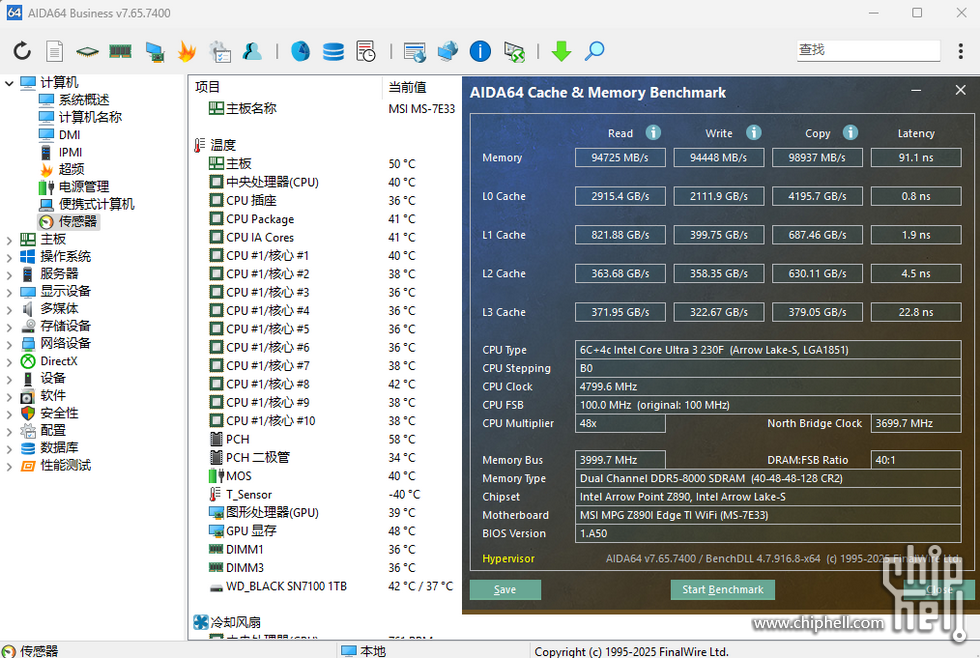This screenshot has height=658, width=980.
Task: Select 系统概述 in the tree
Action: tap(84, 100)
